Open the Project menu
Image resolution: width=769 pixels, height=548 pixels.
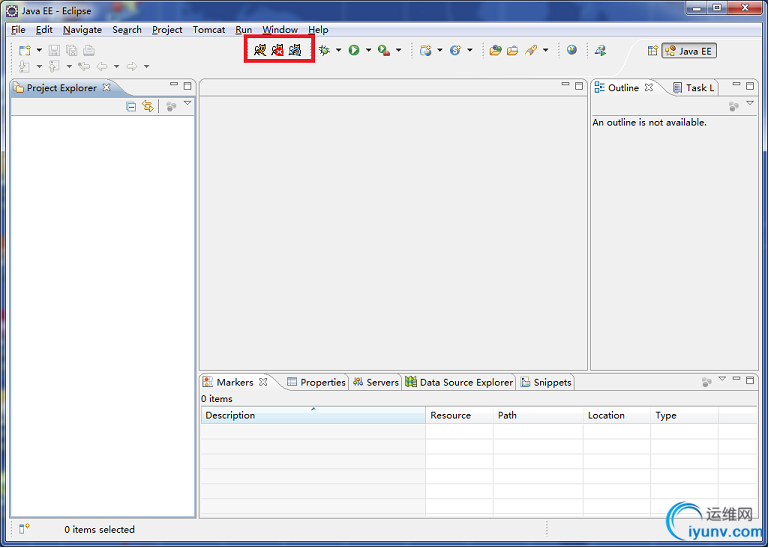[167, 29]
